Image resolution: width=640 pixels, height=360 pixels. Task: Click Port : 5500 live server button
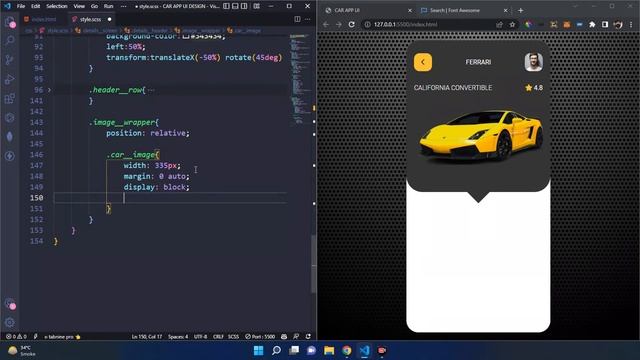[x=260, y=336]
